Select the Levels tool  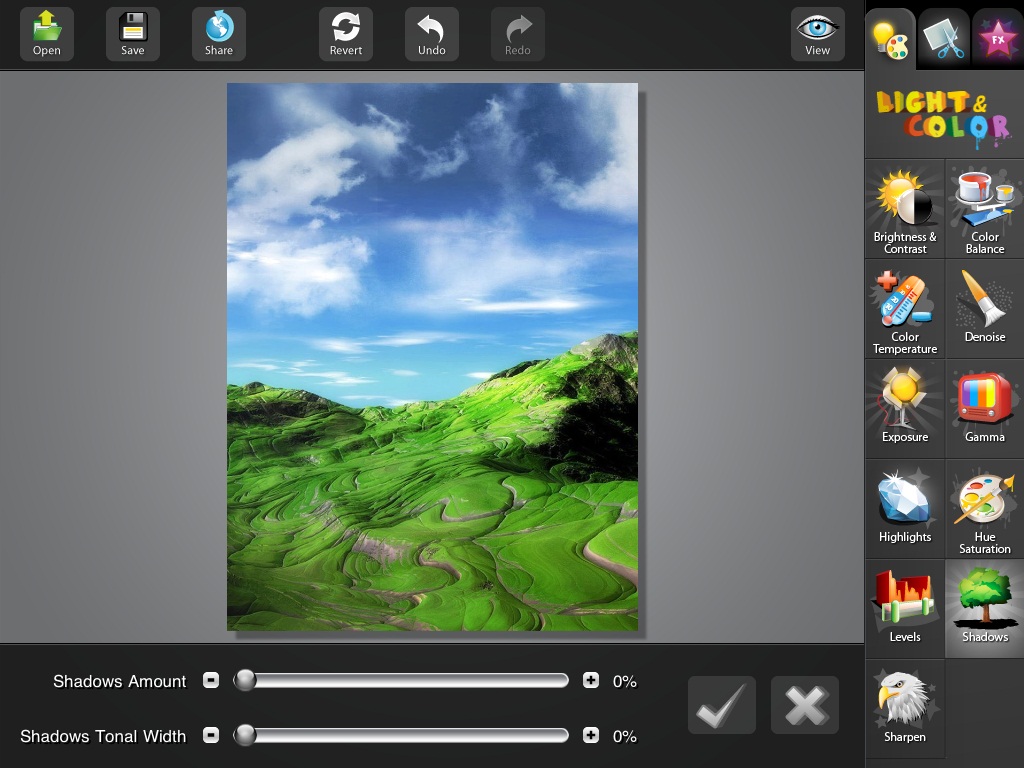click(904, 609)
